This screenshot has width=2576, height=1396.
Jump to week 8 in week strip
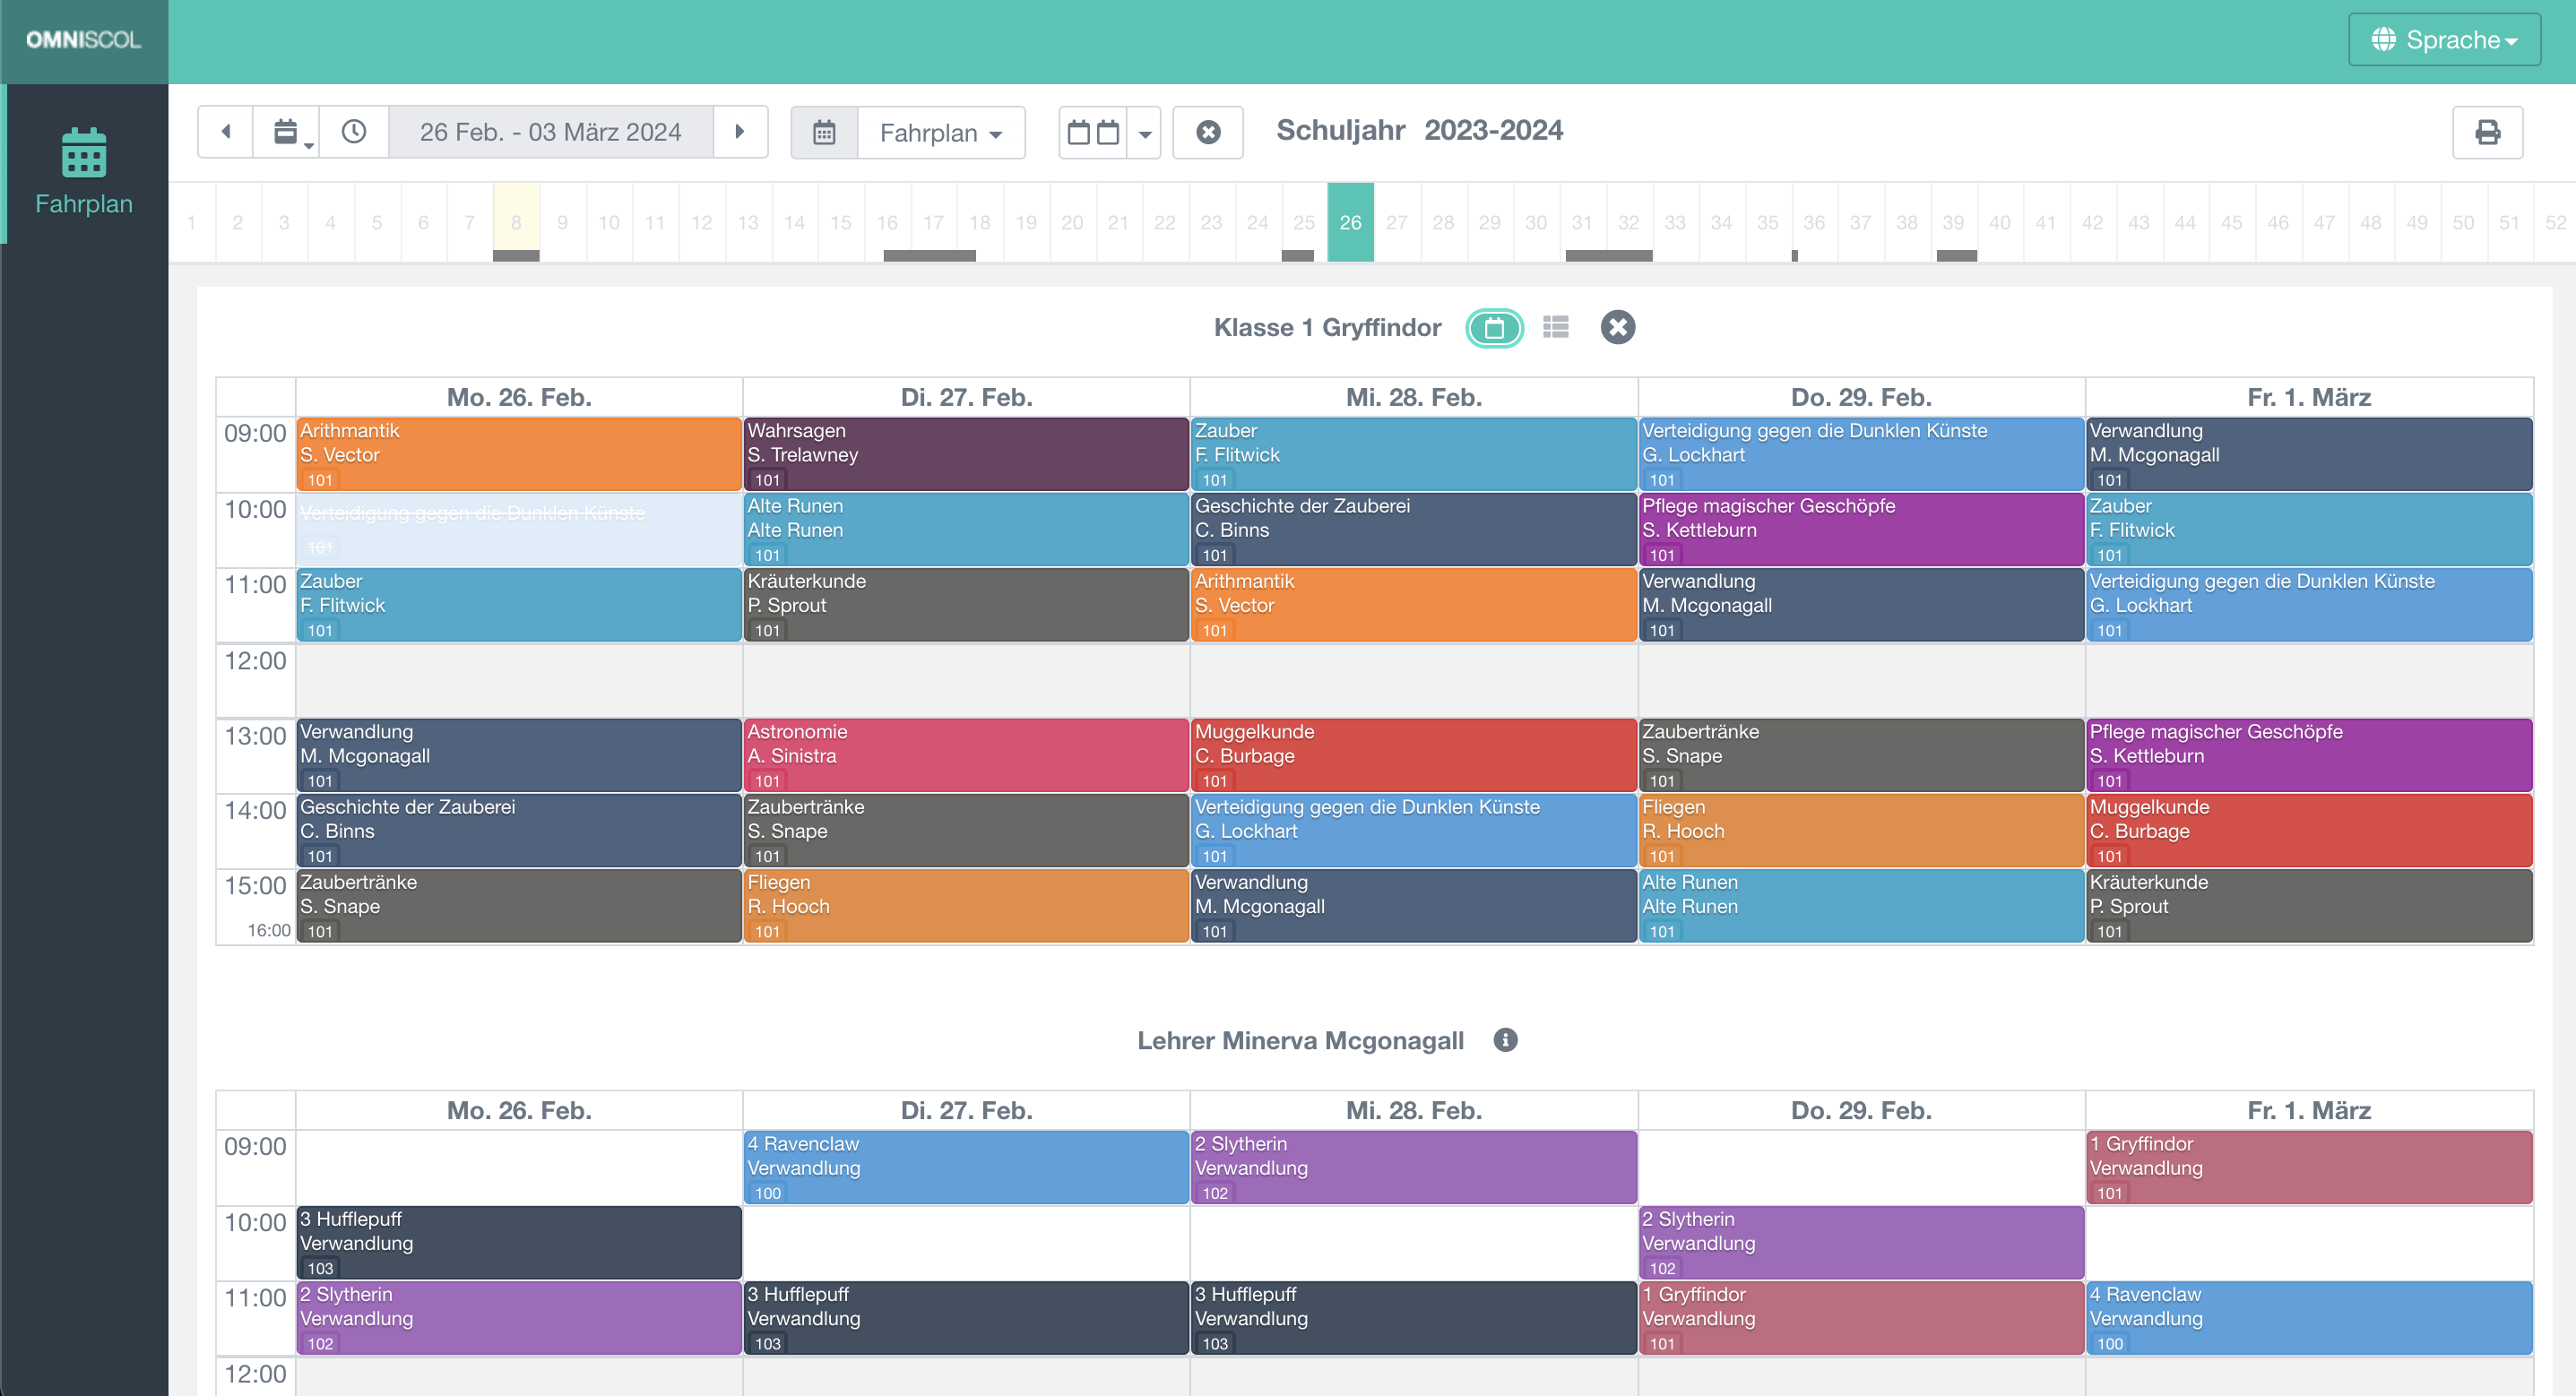[x=516, y=222]
